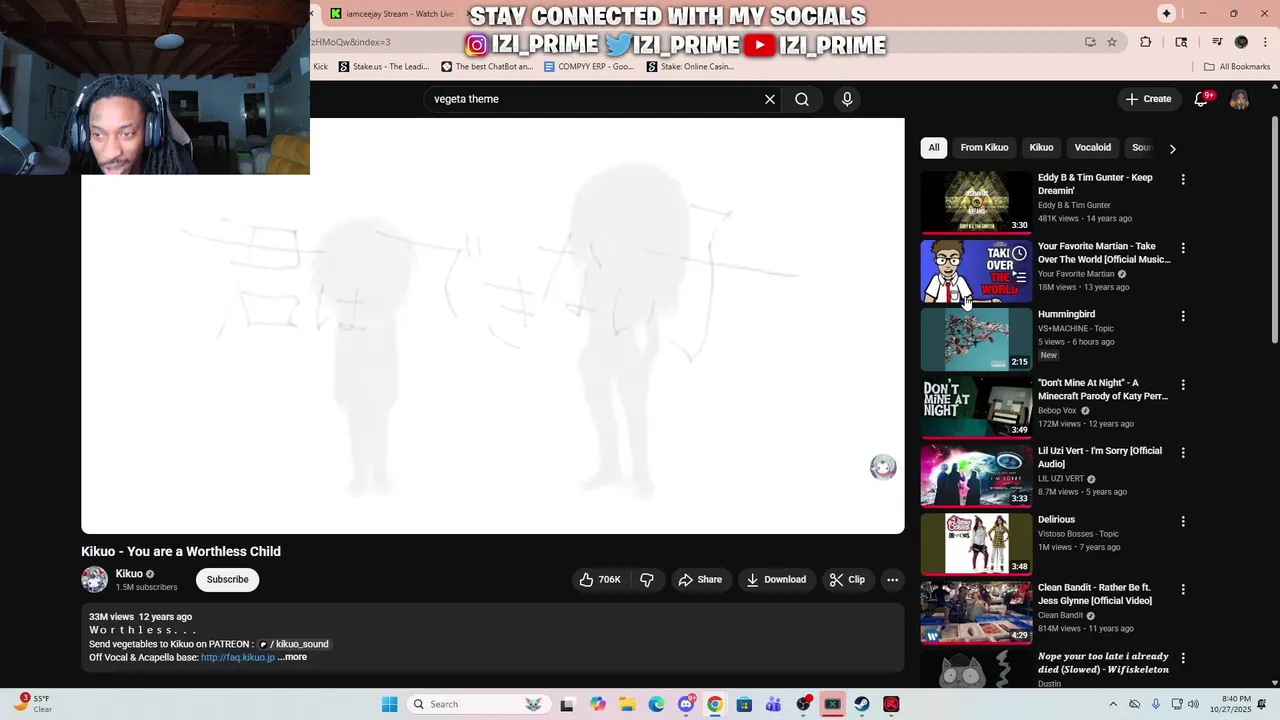Viewport: 1280px width, 720px height.
Task: Click the Clip button
Action: coord(847,580)
